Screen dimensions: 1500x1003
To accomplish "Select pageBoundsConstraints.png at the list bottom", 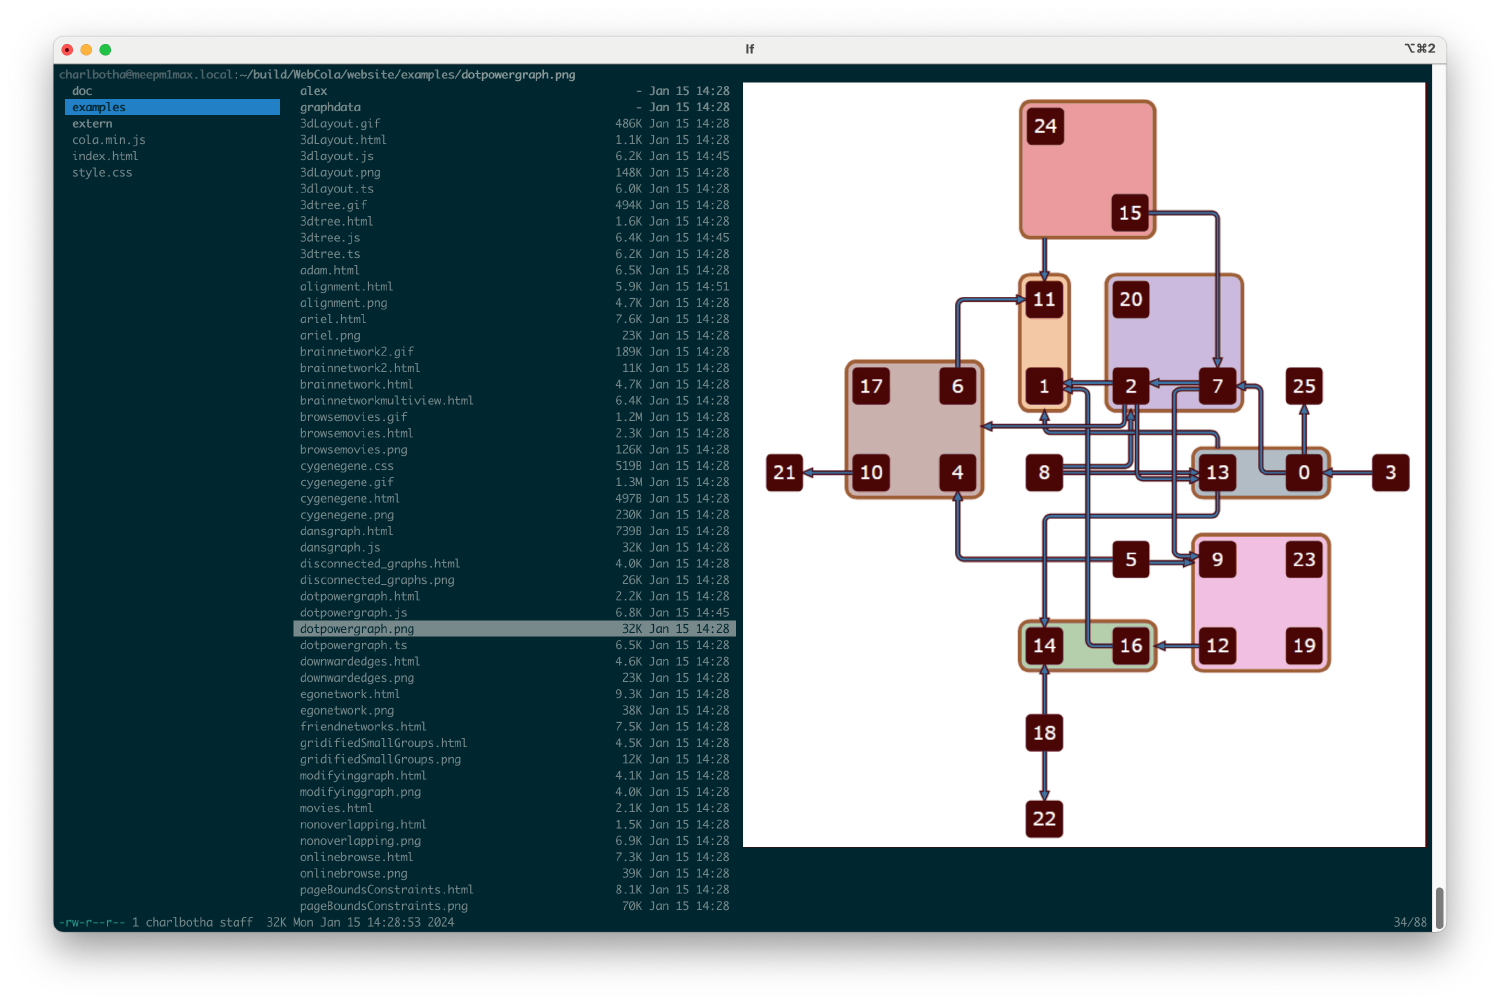I will click(x=384, y=906).
